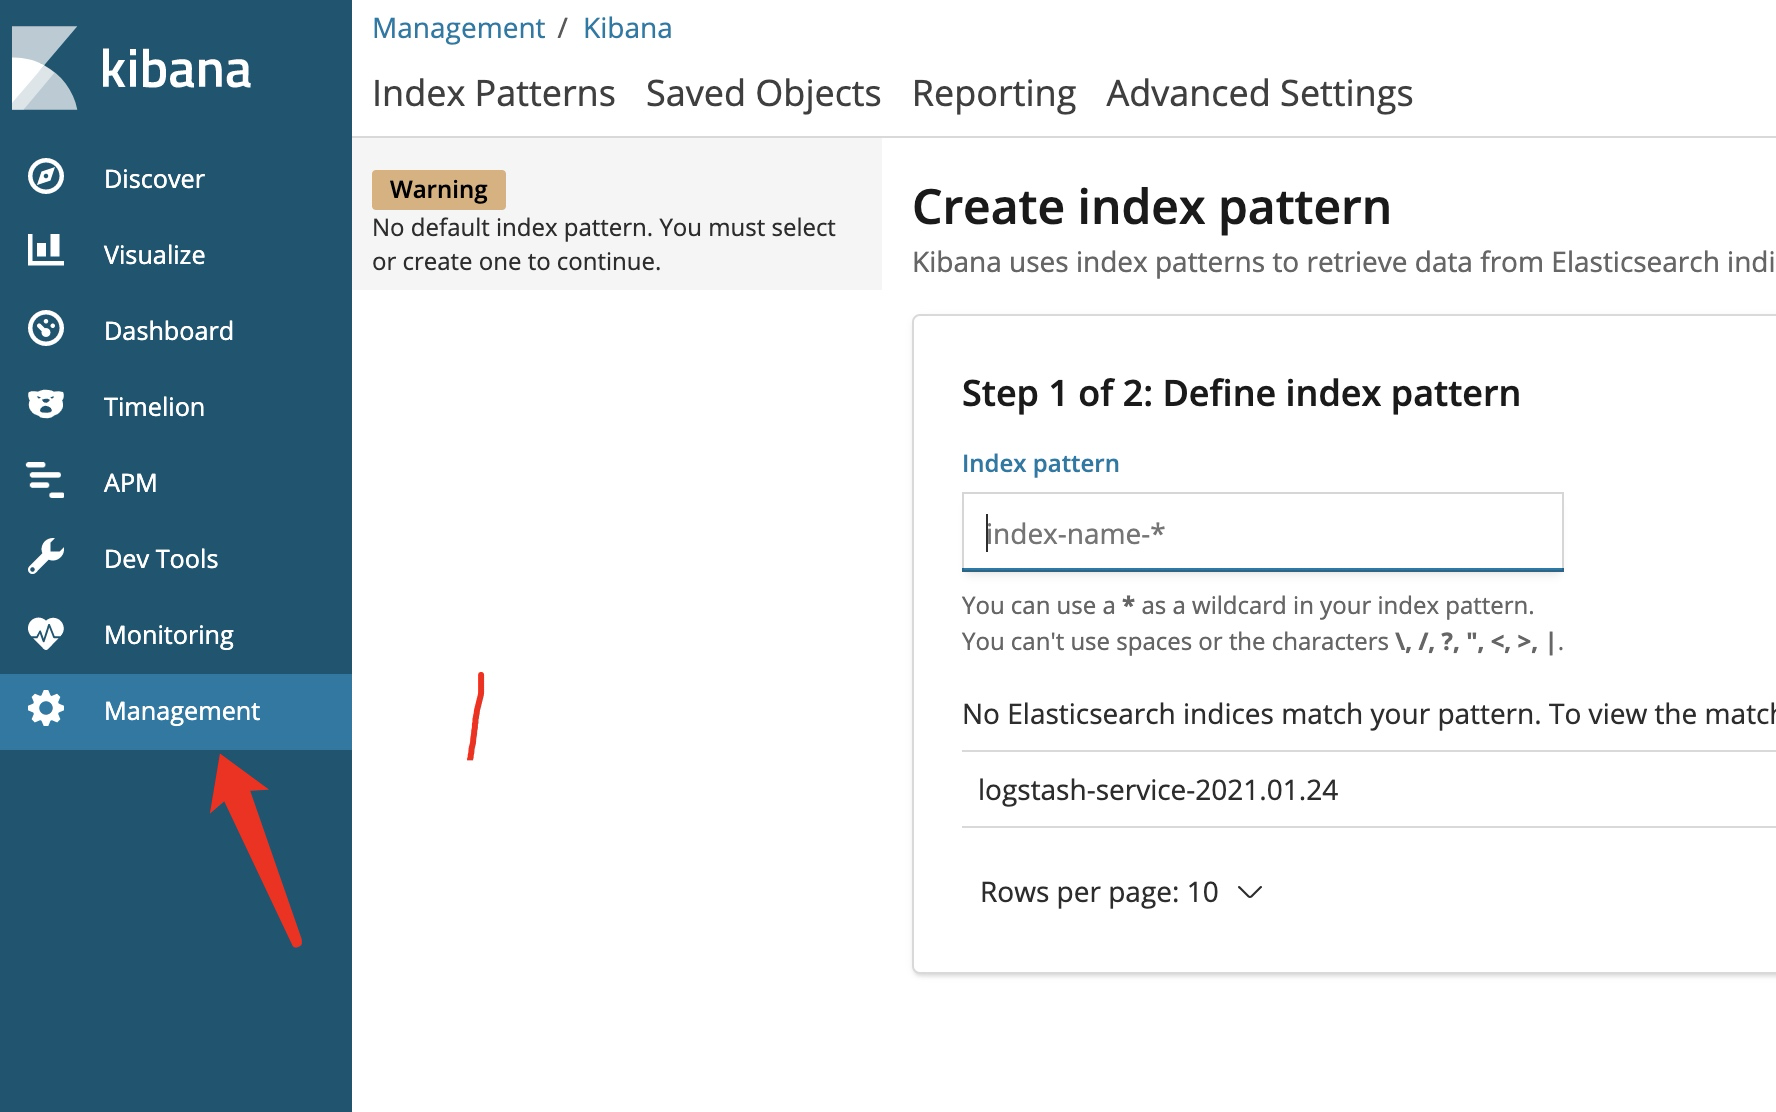Image resolution: width=1776 pixels, height=1112 pixels.
Task: Open Visualize via the bar chart icon
Action: (45, 251)
